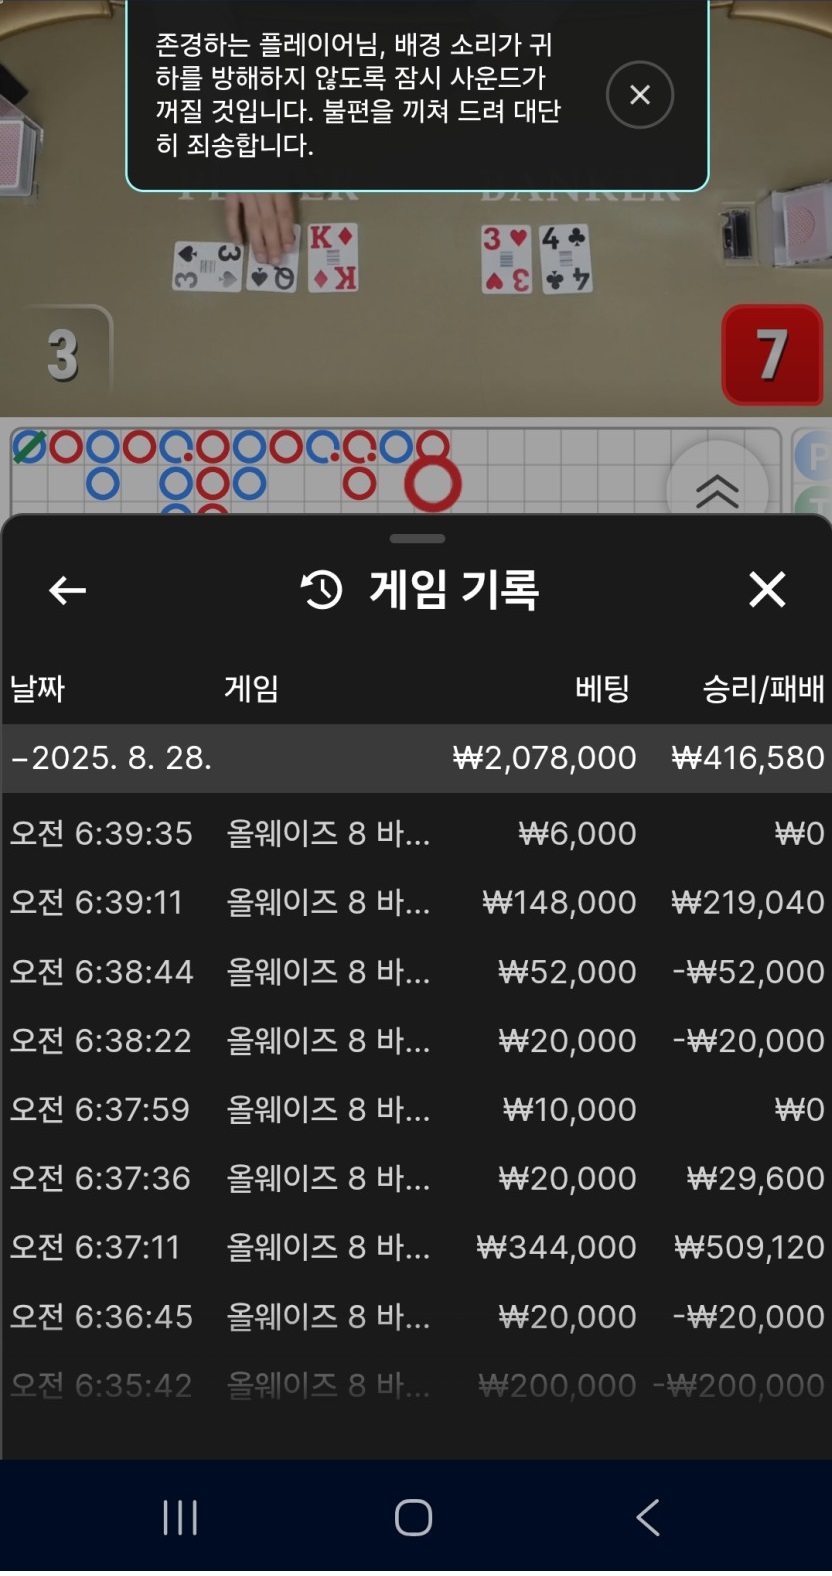Select the 오전 6:38:22 bet entry
The image size is (832, 1576).
click(x=416, y=1040)
